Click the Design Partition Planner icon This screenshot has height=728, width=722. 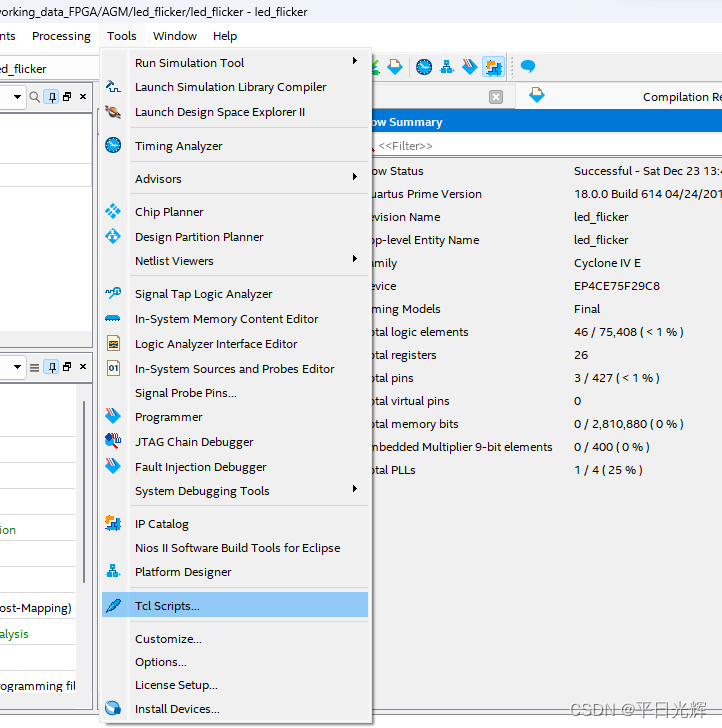pos(113,236)
